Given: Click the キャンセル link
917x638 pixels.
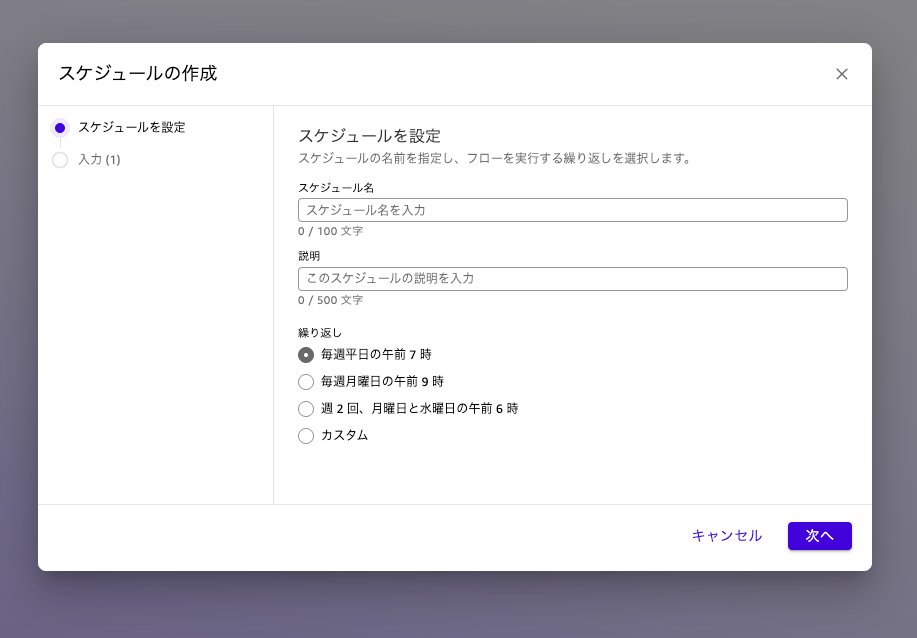Looking at the screenshot, I should tap(726, 536).
